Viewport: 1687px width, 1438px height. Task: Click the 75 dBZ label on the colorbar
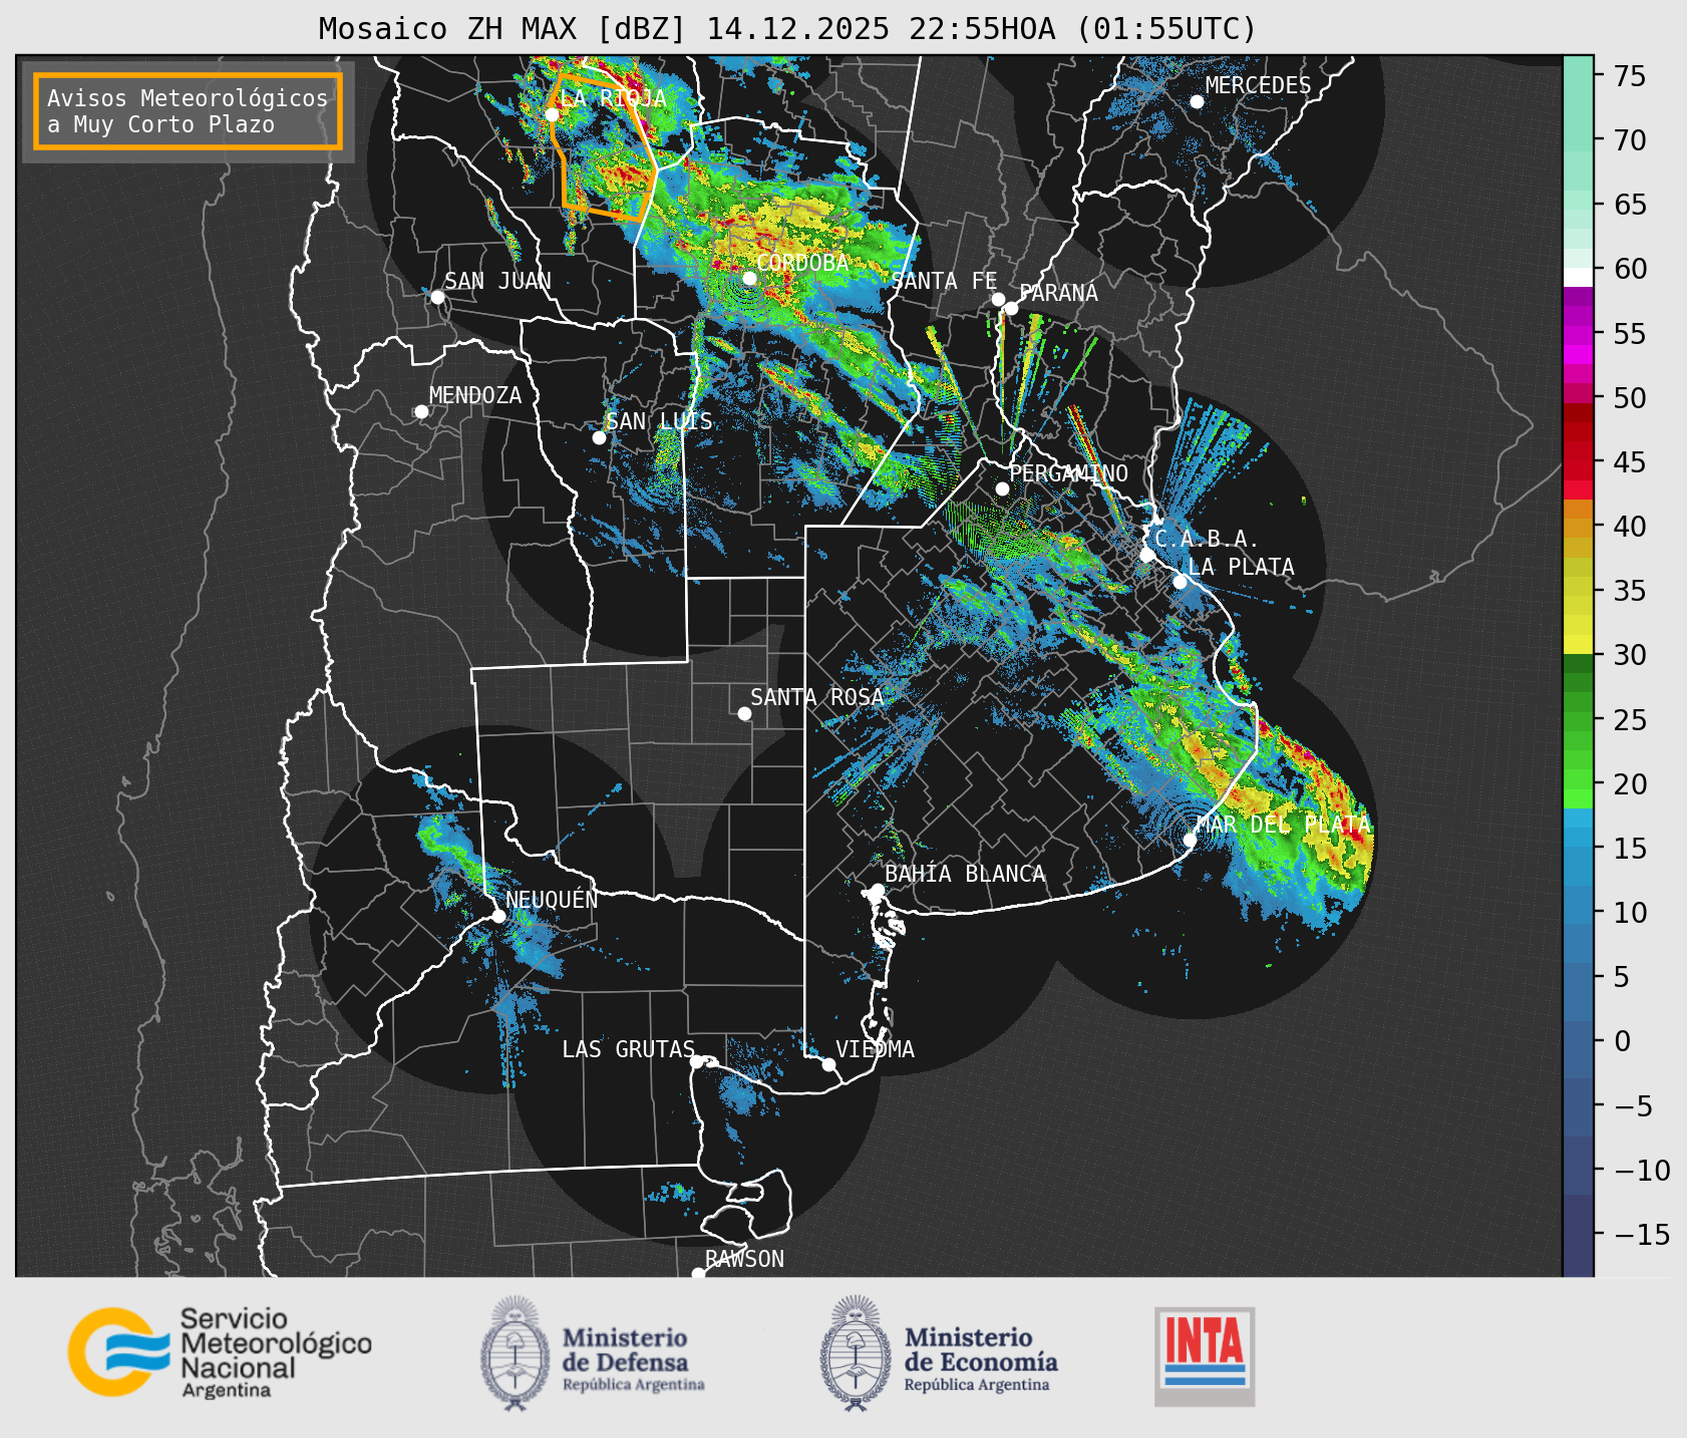click(x=1629, y=77)
